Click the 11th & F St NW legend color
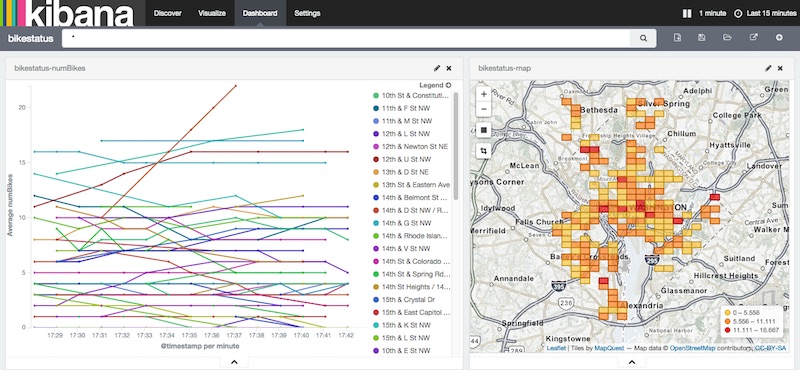The image size is (800, 370). pyautogui.click(x=376, y=108)
